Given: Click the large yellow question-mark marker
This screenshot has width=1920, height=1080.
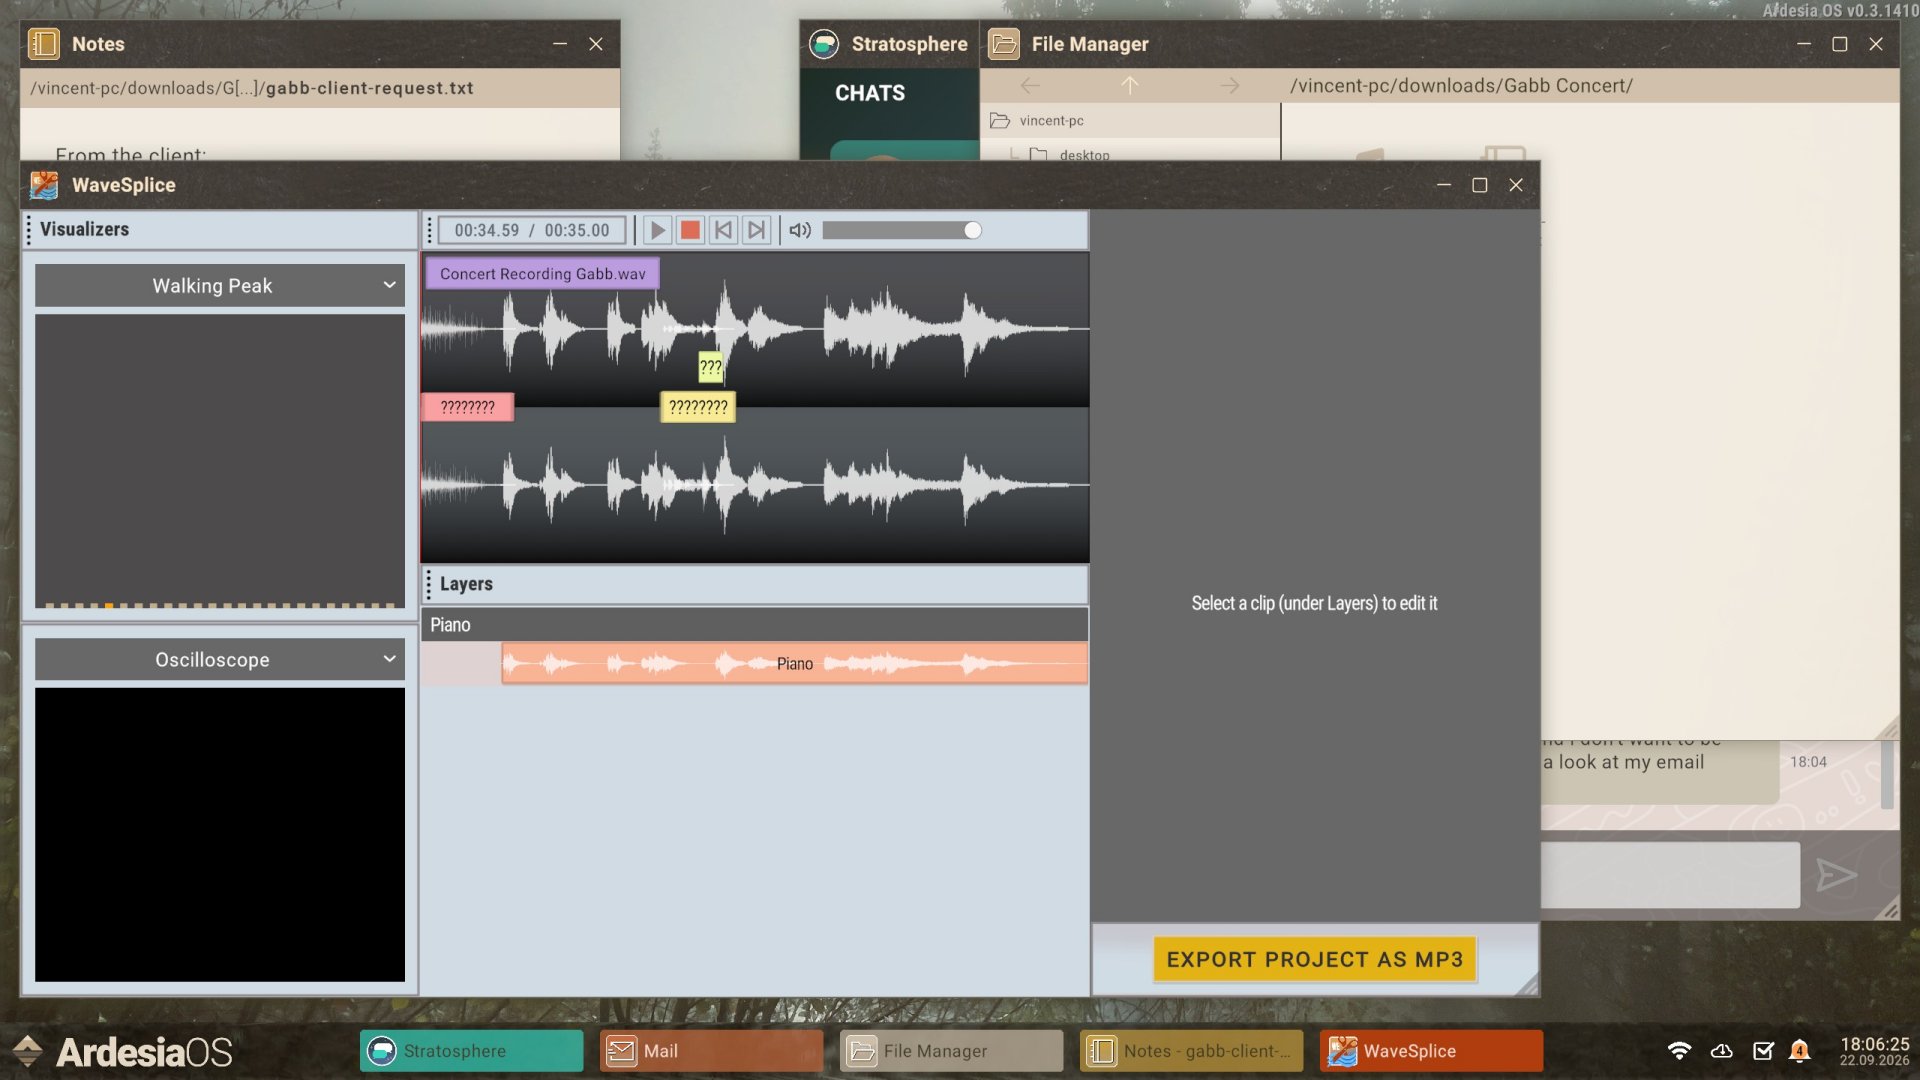Looking at the screenshot, I should 698,407.
